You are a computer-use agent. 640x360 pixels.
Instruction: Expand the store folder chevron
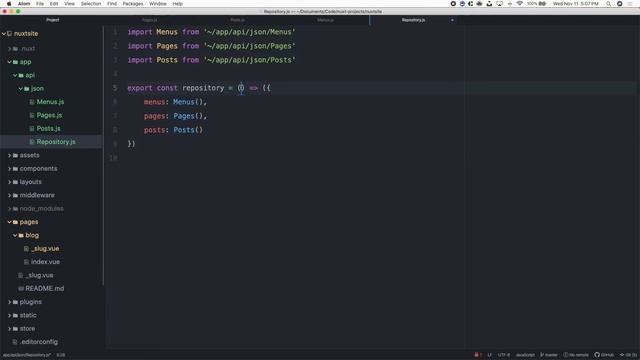coord(9,329)
